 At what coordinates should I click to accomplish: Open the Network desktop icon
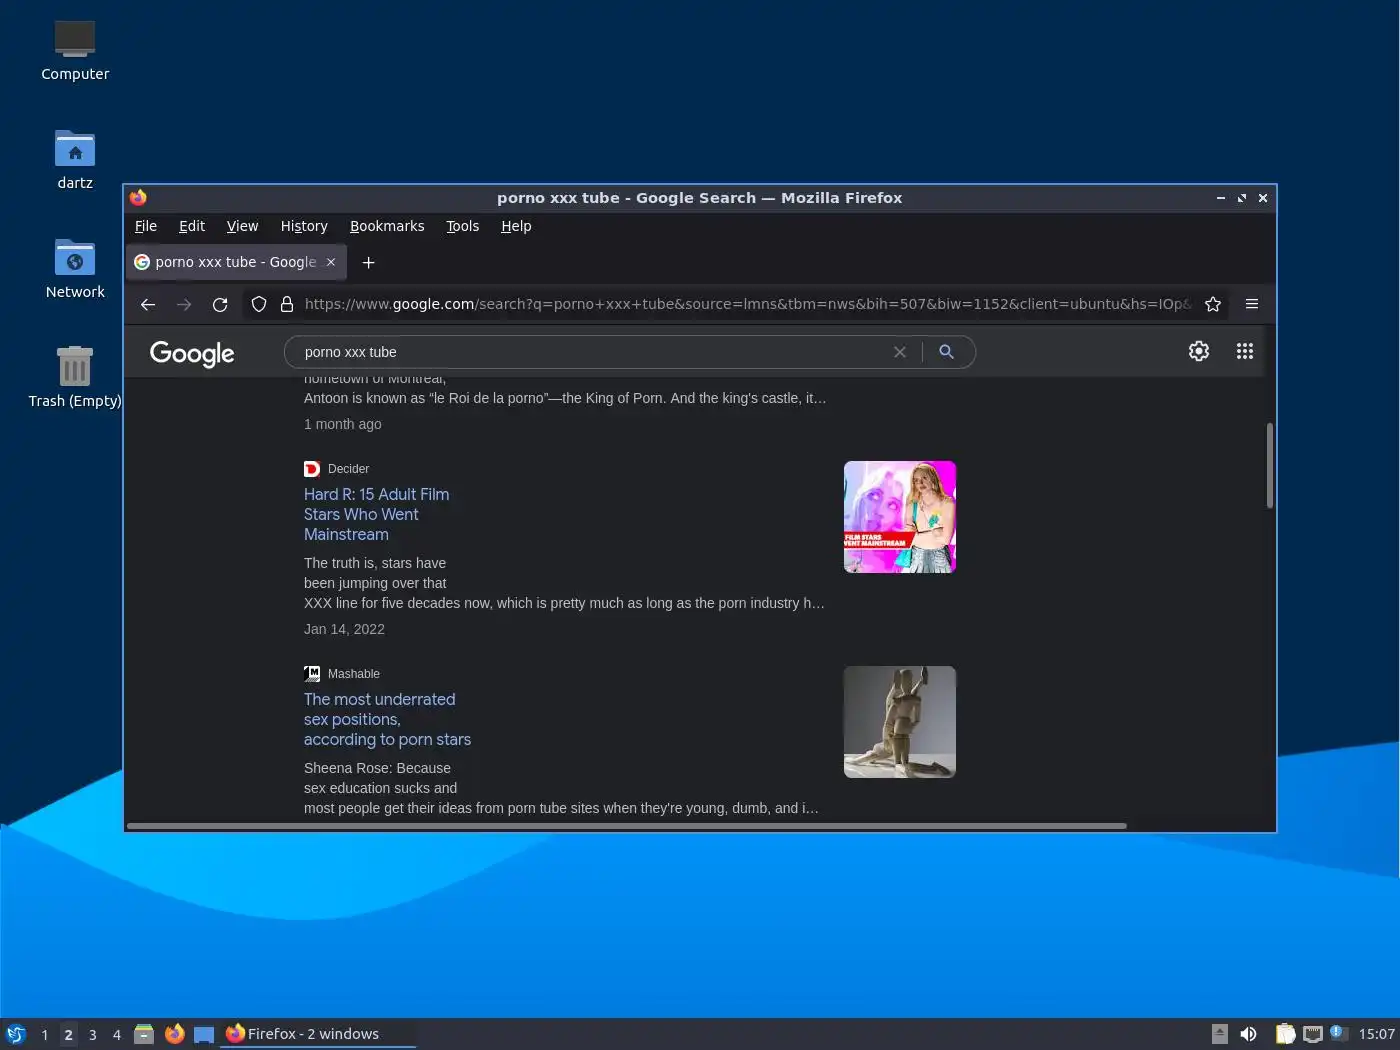click(75, 269)
